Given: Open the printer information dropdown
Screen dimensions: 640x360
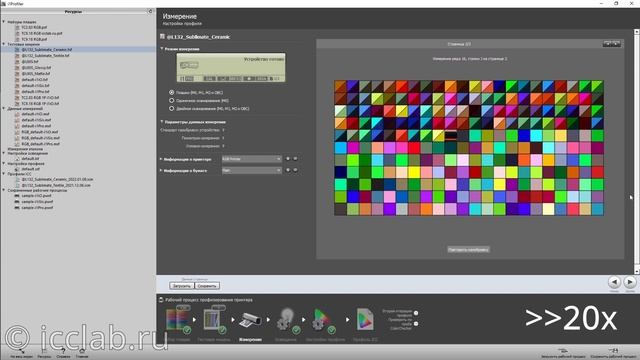Looking at the screenshot, I should (x=251, y=159).
